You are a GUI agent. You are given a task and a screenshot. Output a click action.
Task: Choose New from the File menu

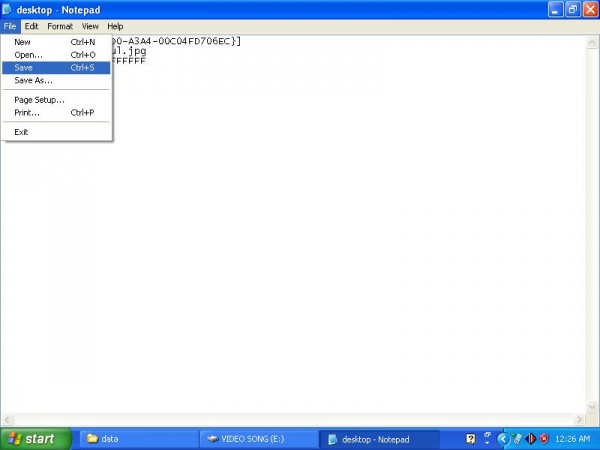click(56, 42)
